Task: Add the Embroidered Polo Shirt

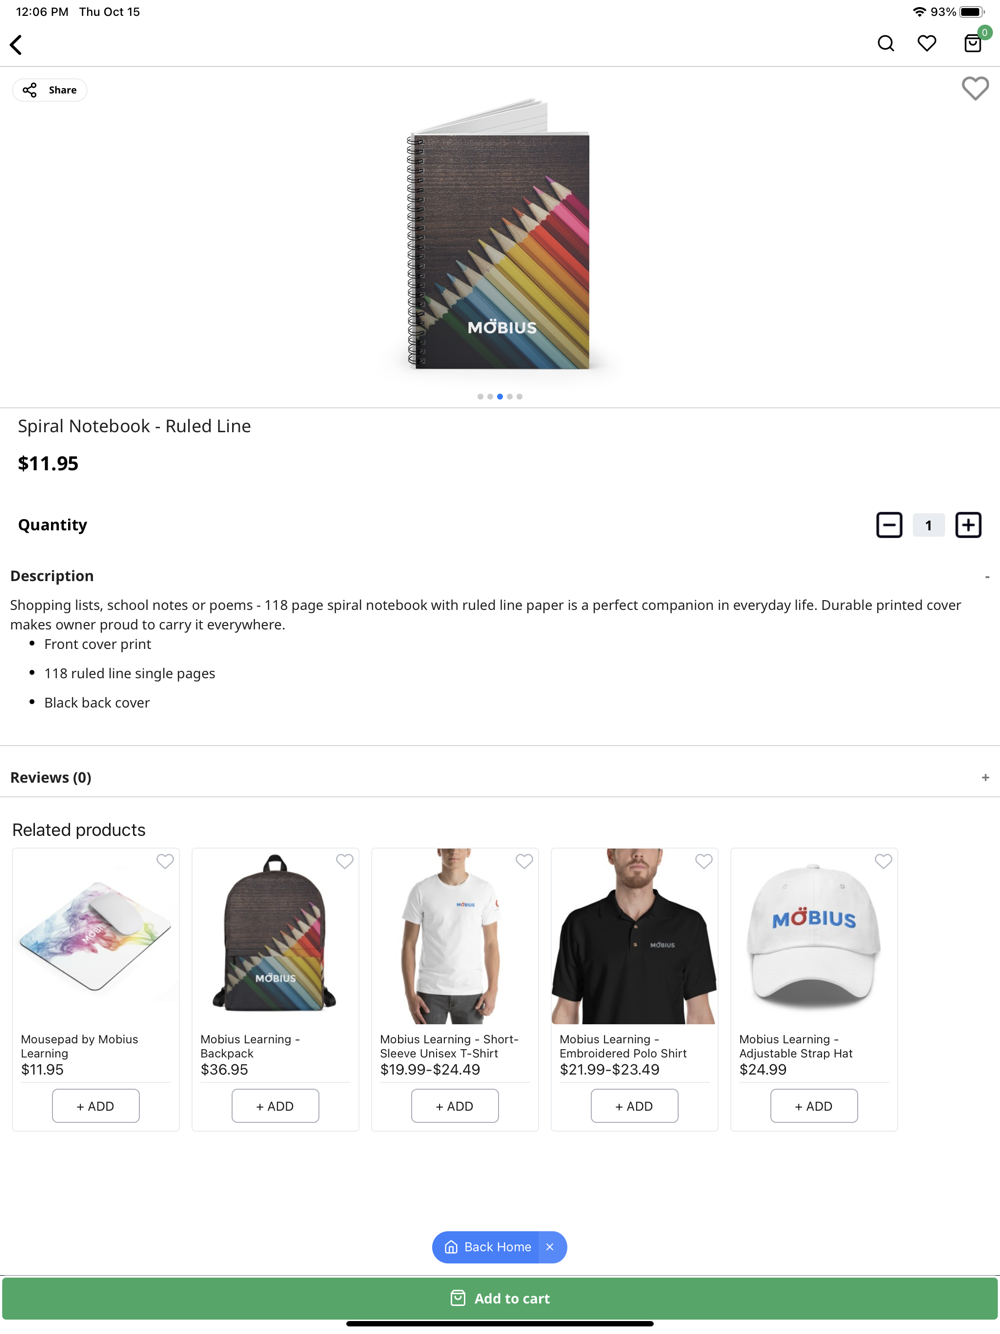Action: click(634, 1106)
